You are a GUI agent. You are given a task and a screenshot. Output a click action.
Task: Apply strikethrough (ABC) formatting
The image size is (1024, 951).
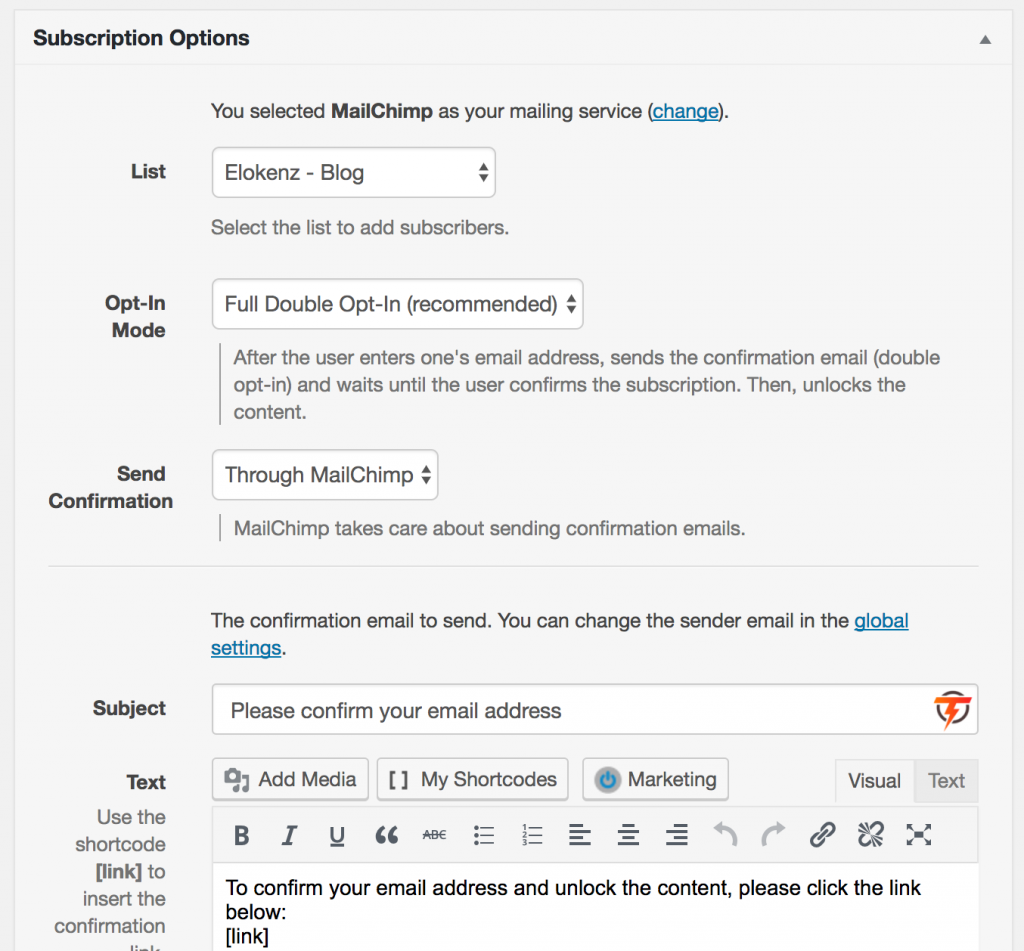434,835
